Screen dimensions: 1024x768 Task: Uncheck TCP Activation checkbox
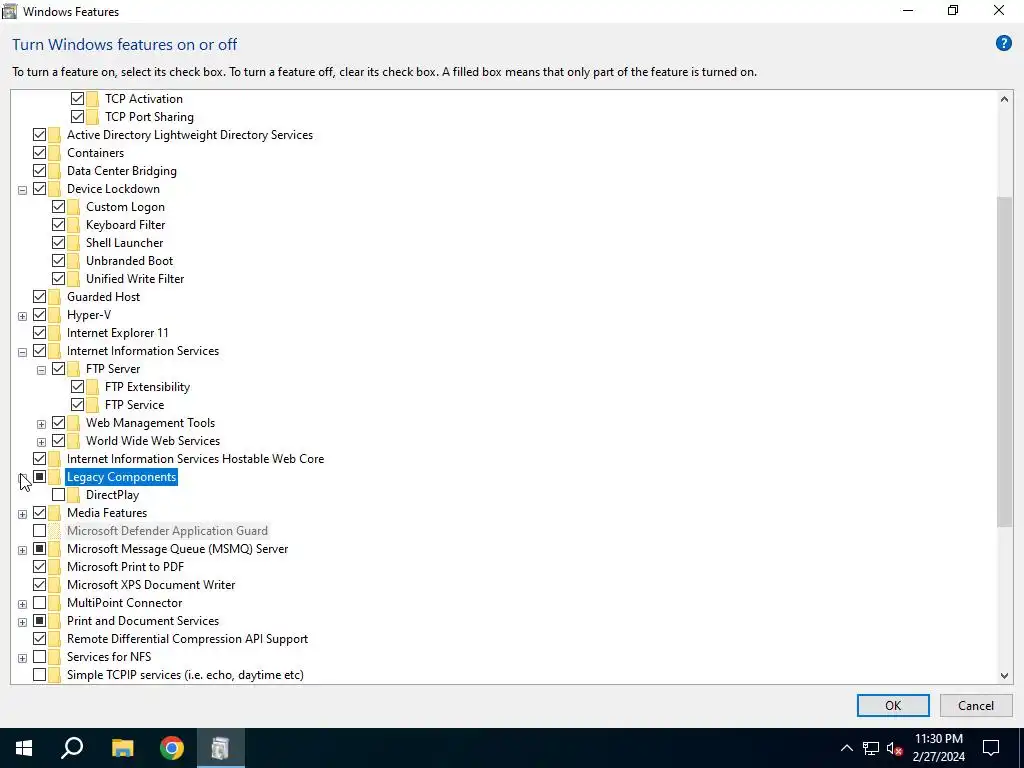77,99
